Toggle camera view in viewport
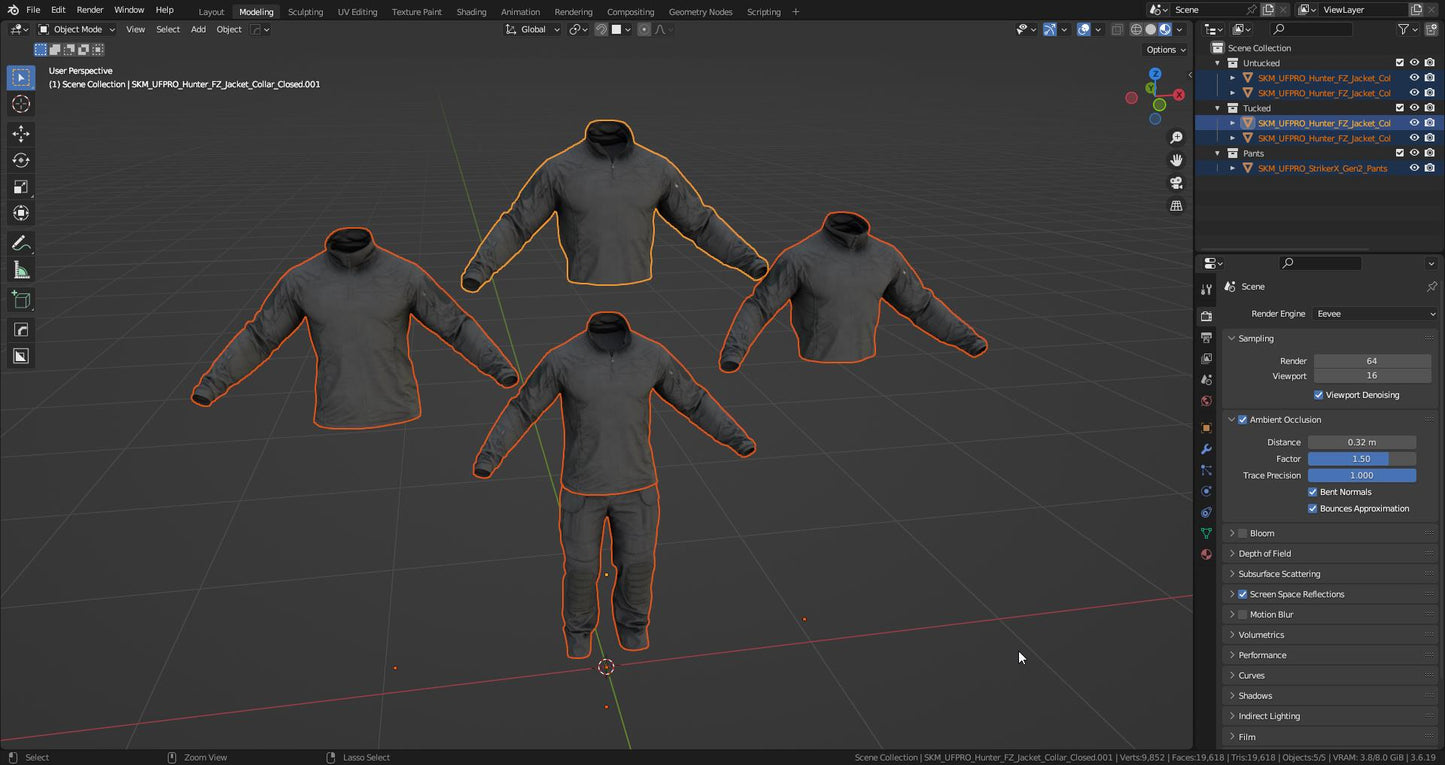Screen dimensions: 1445x765 click(x=1176, y=183)
